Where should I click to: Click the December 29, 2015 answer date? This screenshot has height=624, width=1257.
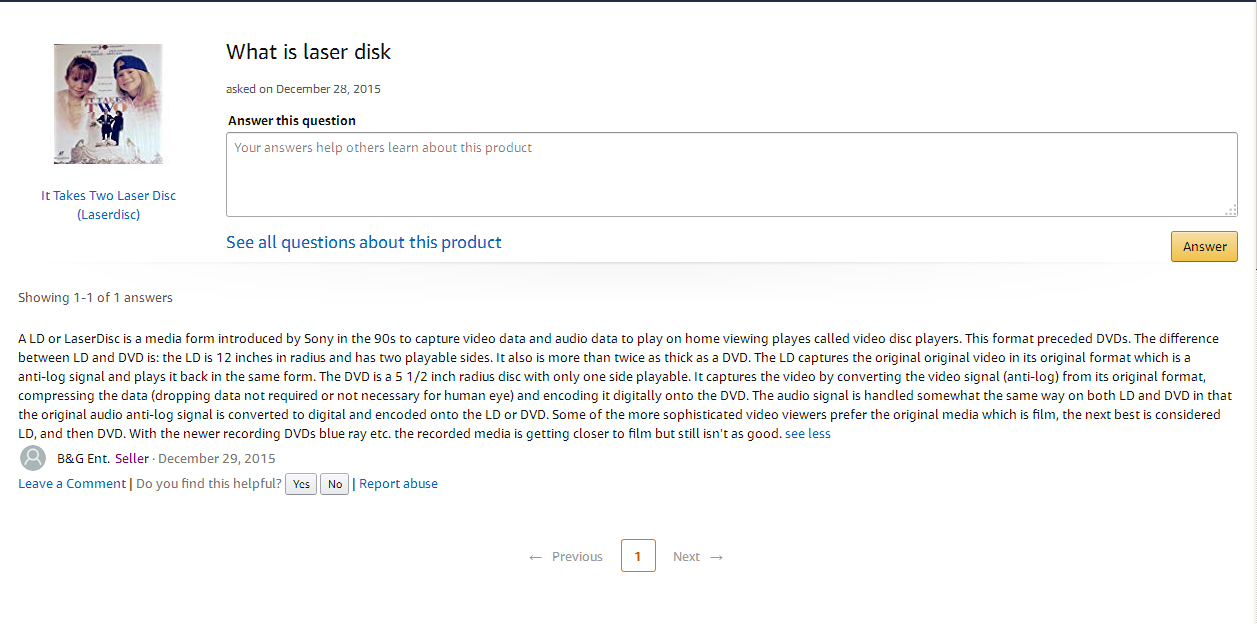point(217,458)
